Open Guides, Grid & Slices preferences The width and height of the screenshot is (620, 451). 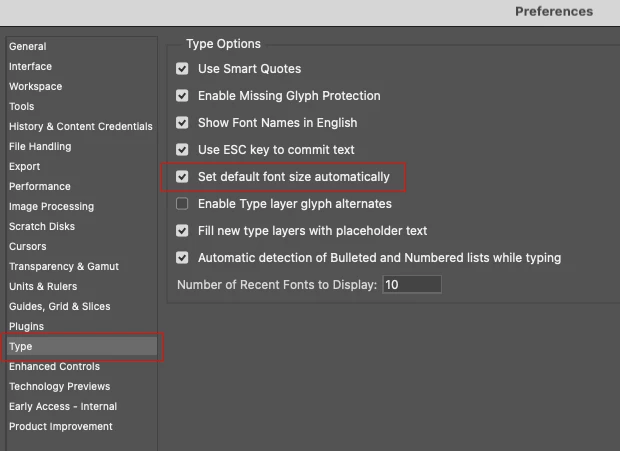[60, 306]
